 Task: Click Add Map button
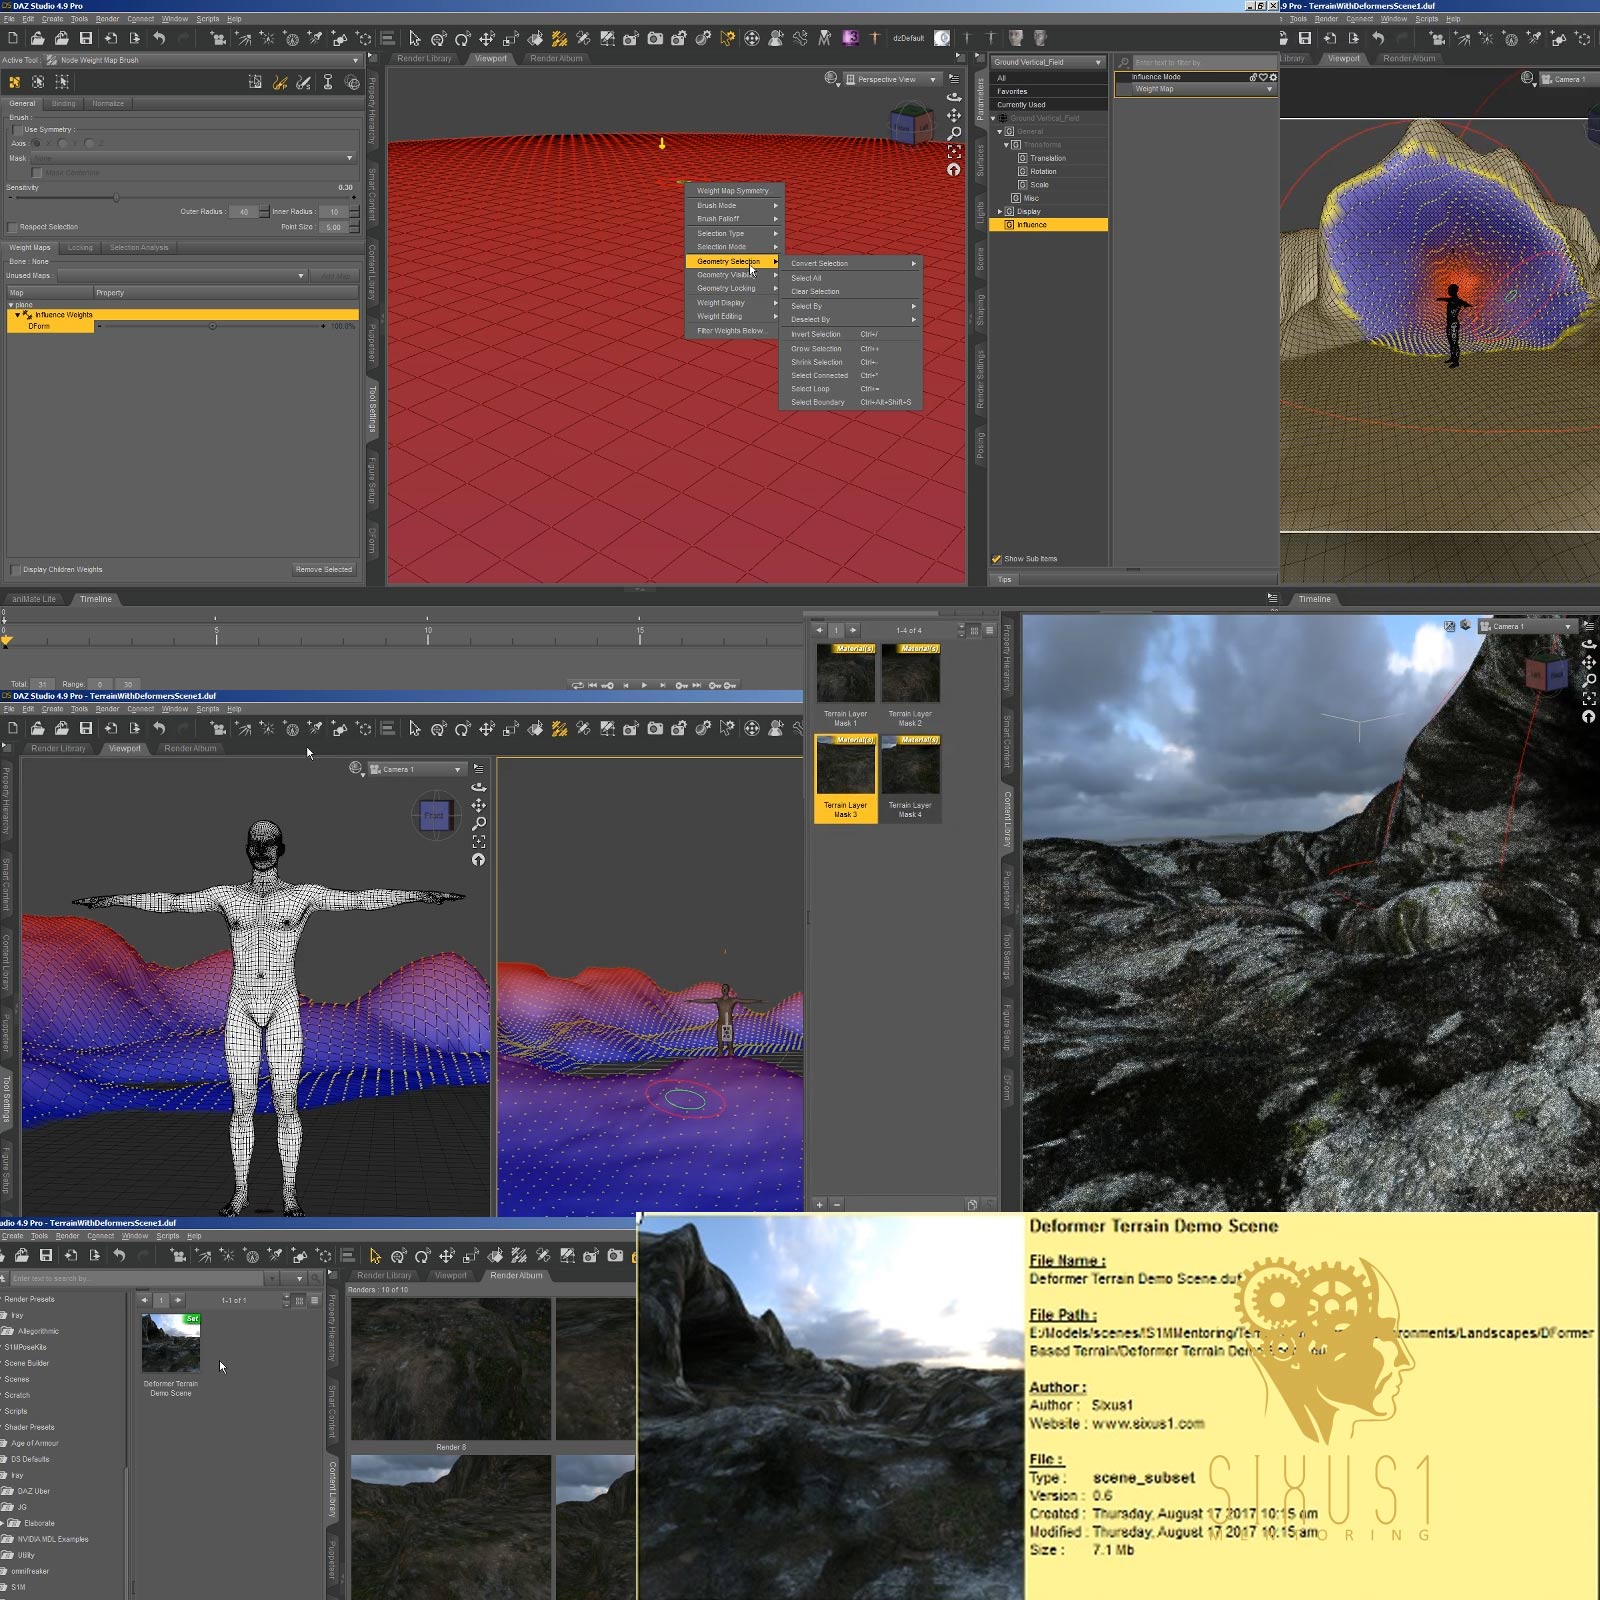(335, 275)
